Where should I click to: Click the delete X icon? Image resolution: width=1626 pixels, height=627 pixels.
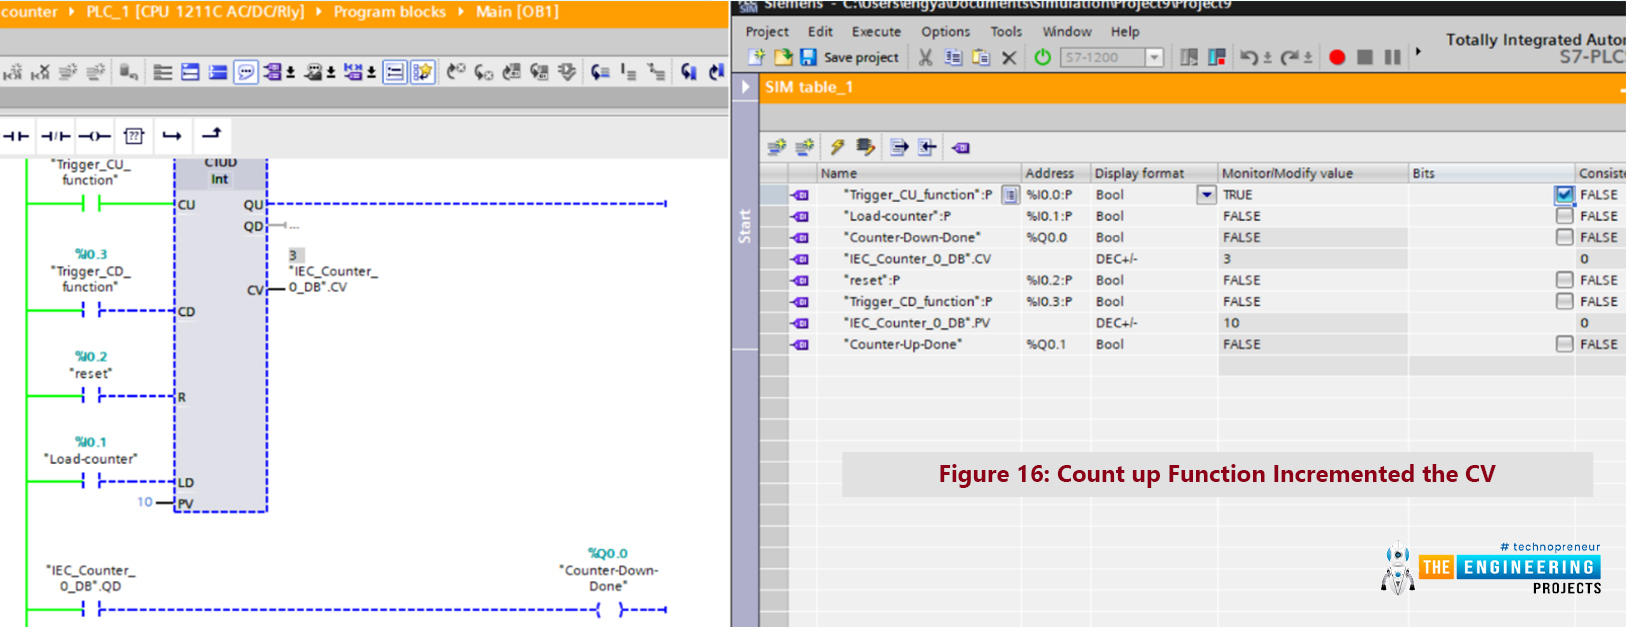pyautogui.click(x=1009, y=57)
